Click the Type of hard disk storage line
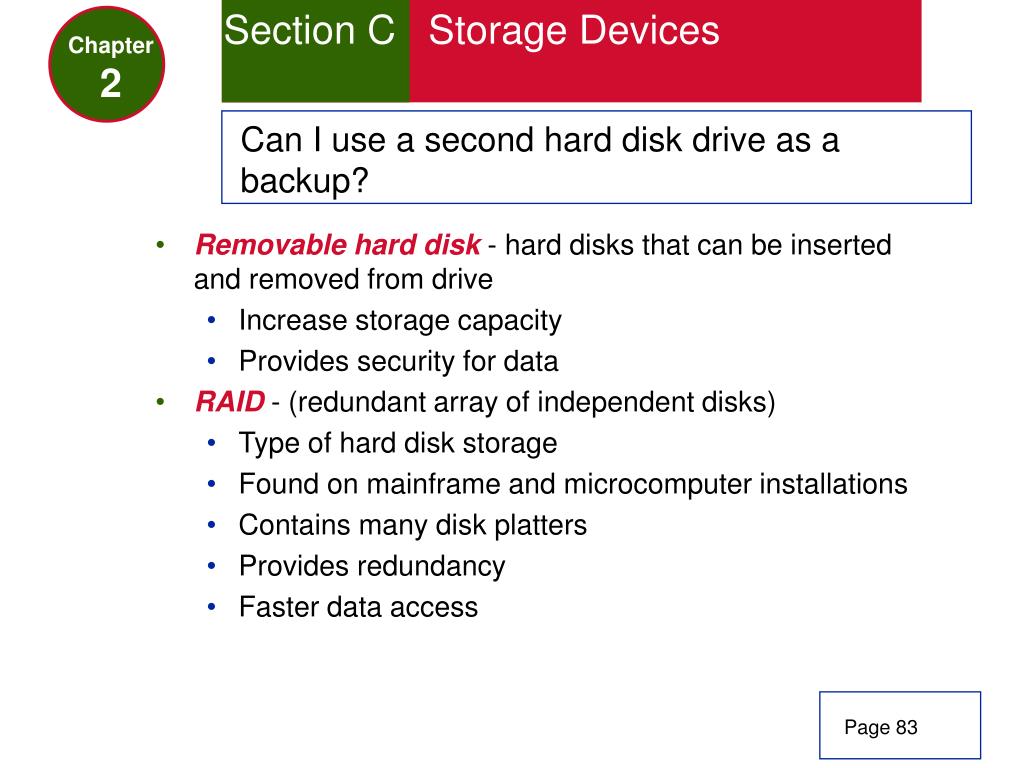The height and width of the screenshot is (768, 1024). pos(398,443)
